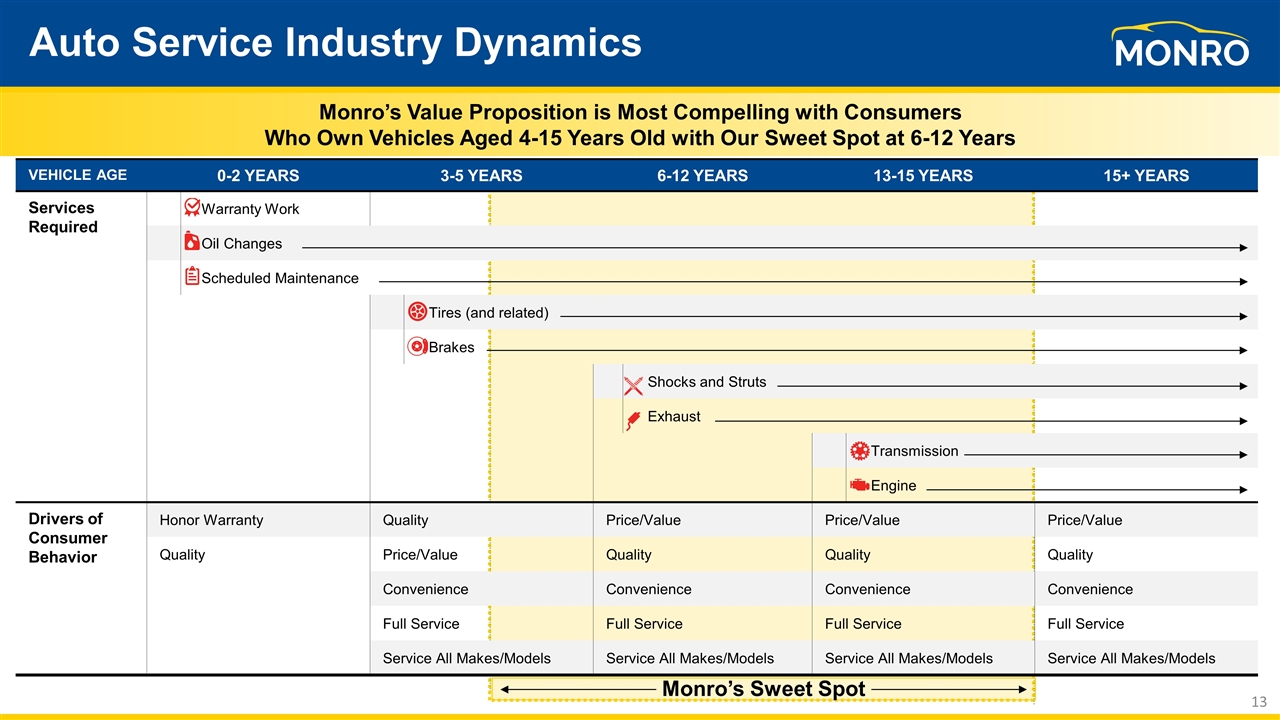The height and width of the screenshot is (720, 1280).
Task: Click 'Convenience' in the 13-15 years column
Action: (x=867, y=589)
